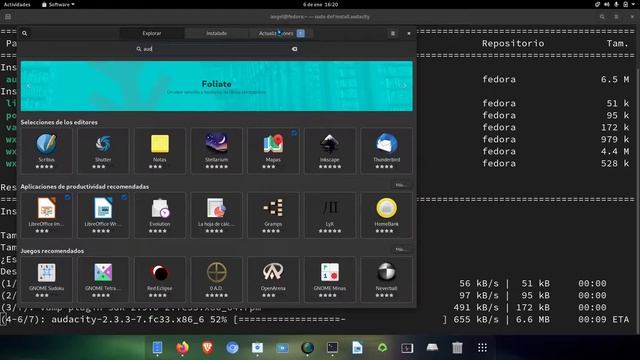The height and width of the screenshot is (360, 640).
Task: Select the Notas app tile
Action: click(x=160, y=151)
